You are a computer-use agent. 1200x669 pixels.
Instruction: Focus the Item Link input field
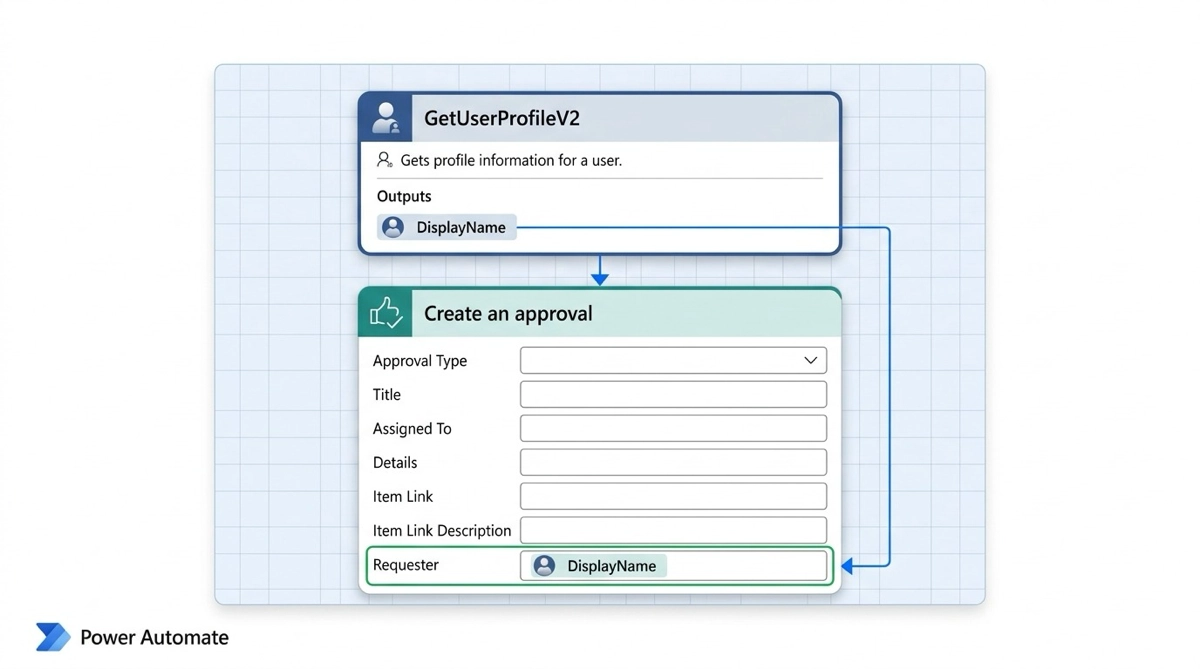[673, 496]
